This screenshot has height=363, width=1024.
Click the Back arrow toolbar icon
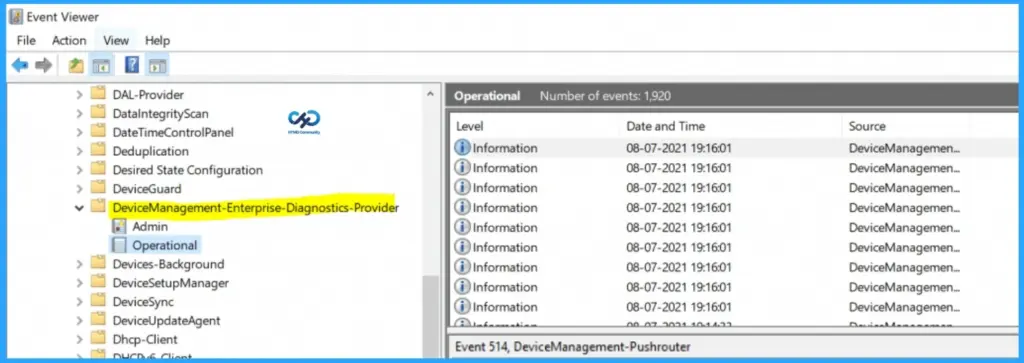20,65
